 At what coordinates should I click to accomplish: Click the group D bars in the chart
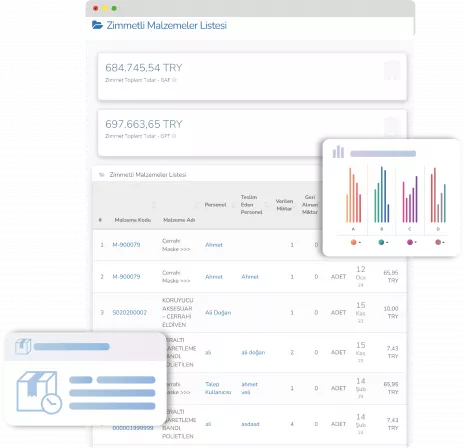[438, 195]
